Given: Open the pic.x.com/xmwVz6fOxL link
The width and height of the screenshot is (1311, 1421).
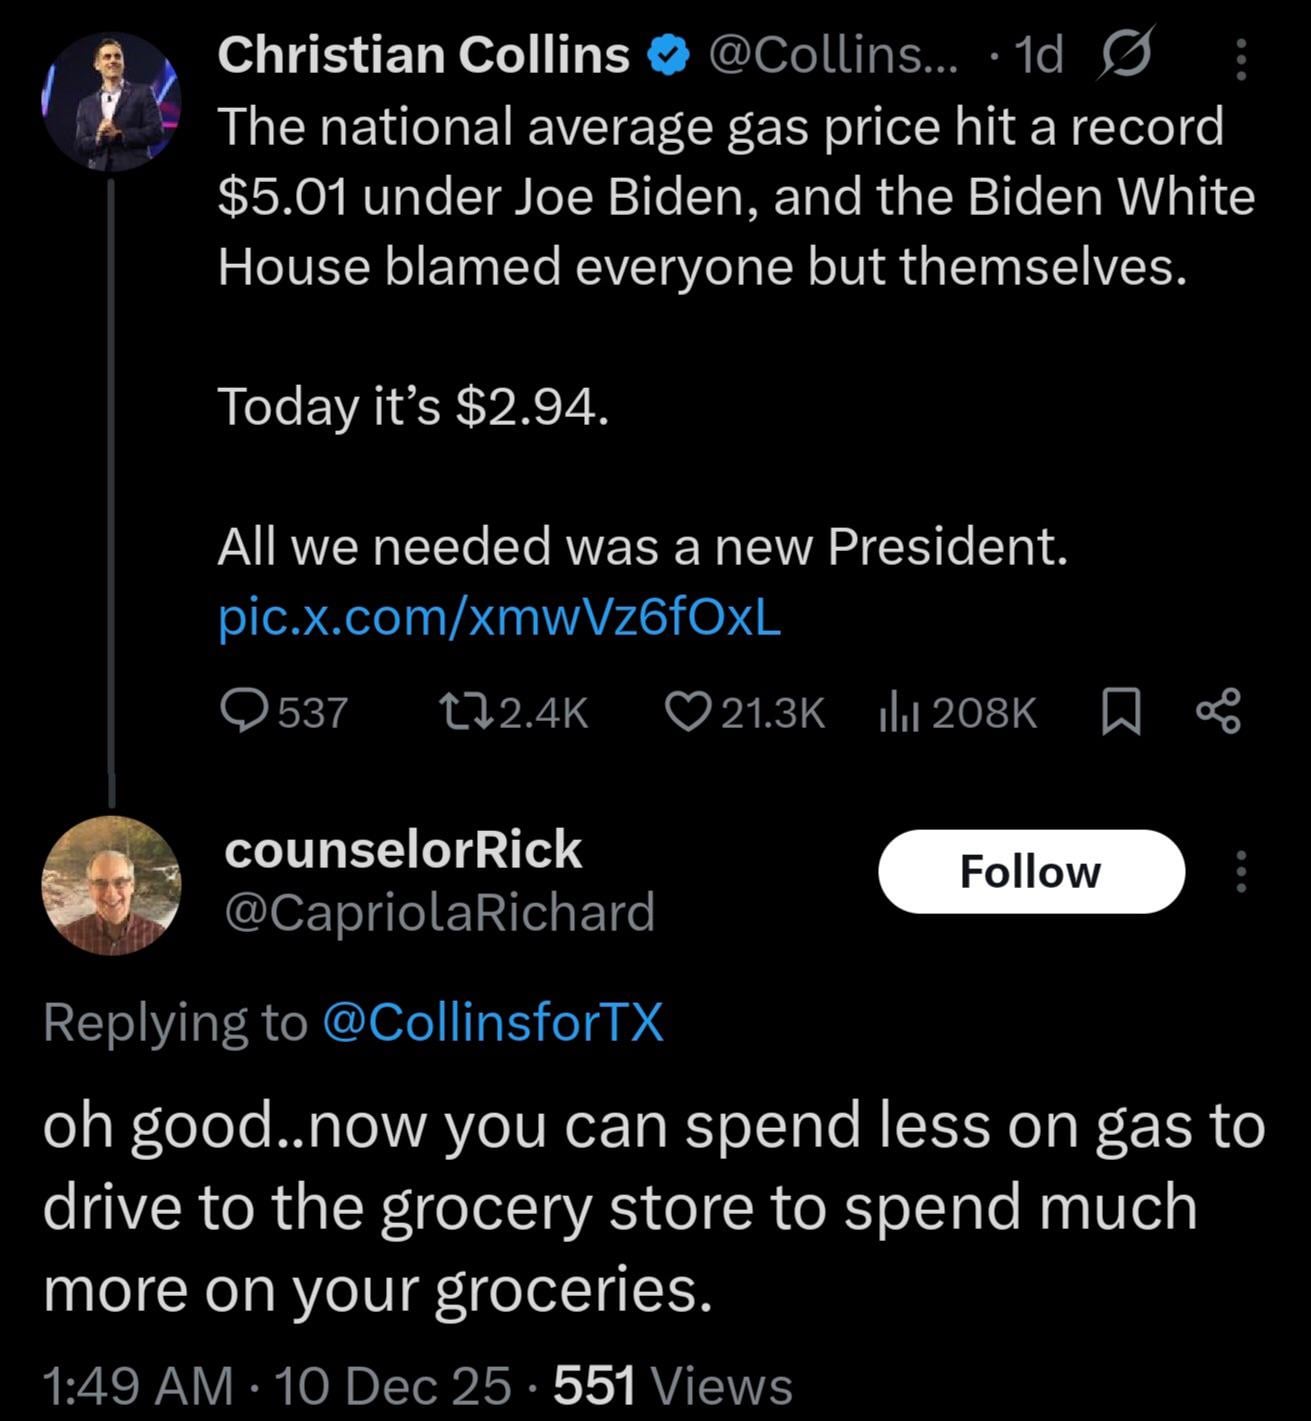Looking at the screenshot, I should [499, 618].
